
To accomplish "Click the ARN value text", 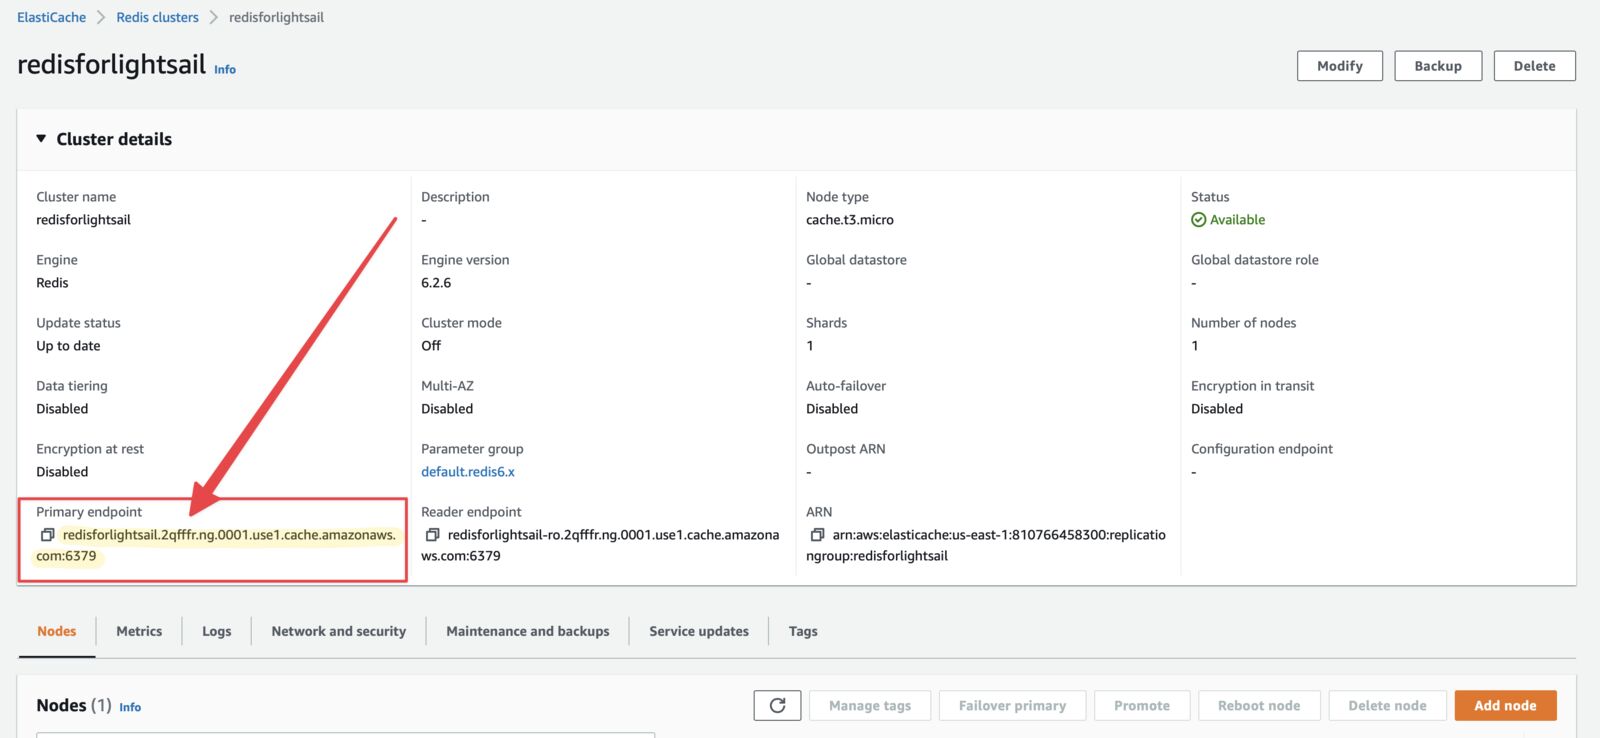I will pos(986,545).
